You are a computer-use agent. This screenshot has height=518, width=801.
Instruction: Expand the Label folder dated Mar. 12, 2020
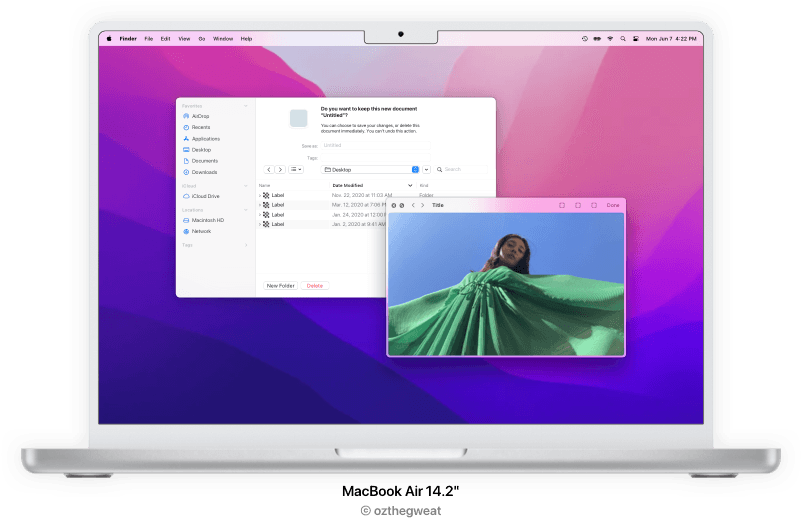pyautogui.click(x=260, y=205)
